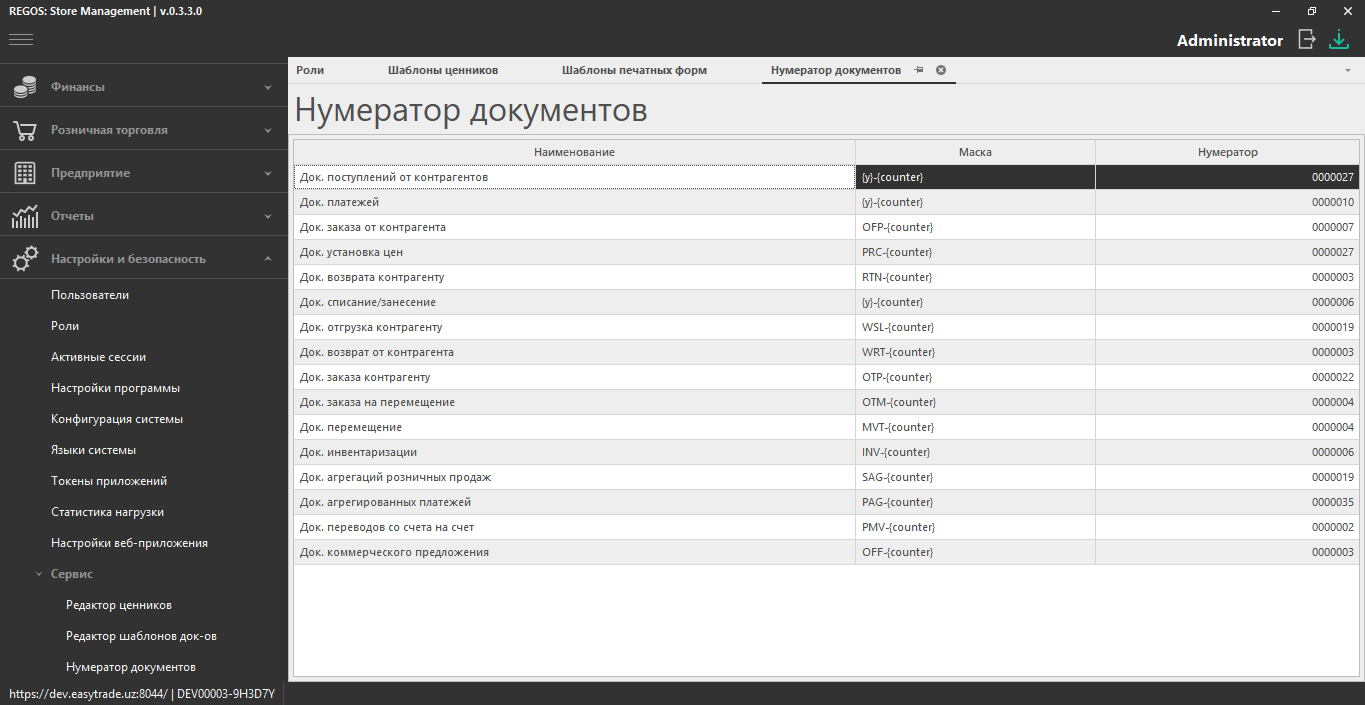Click the Розничная торговля cart icon
This screenshot has height=705, width=1365.
click(x=25, y=130)
